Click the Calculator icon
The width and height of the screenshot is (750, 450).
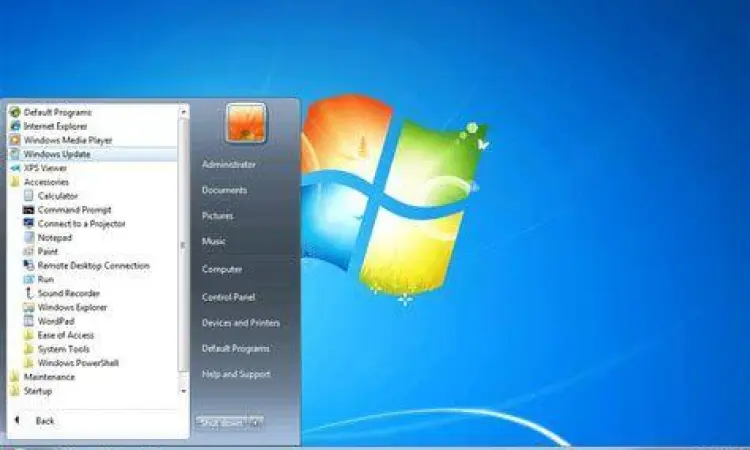point(29,196)
